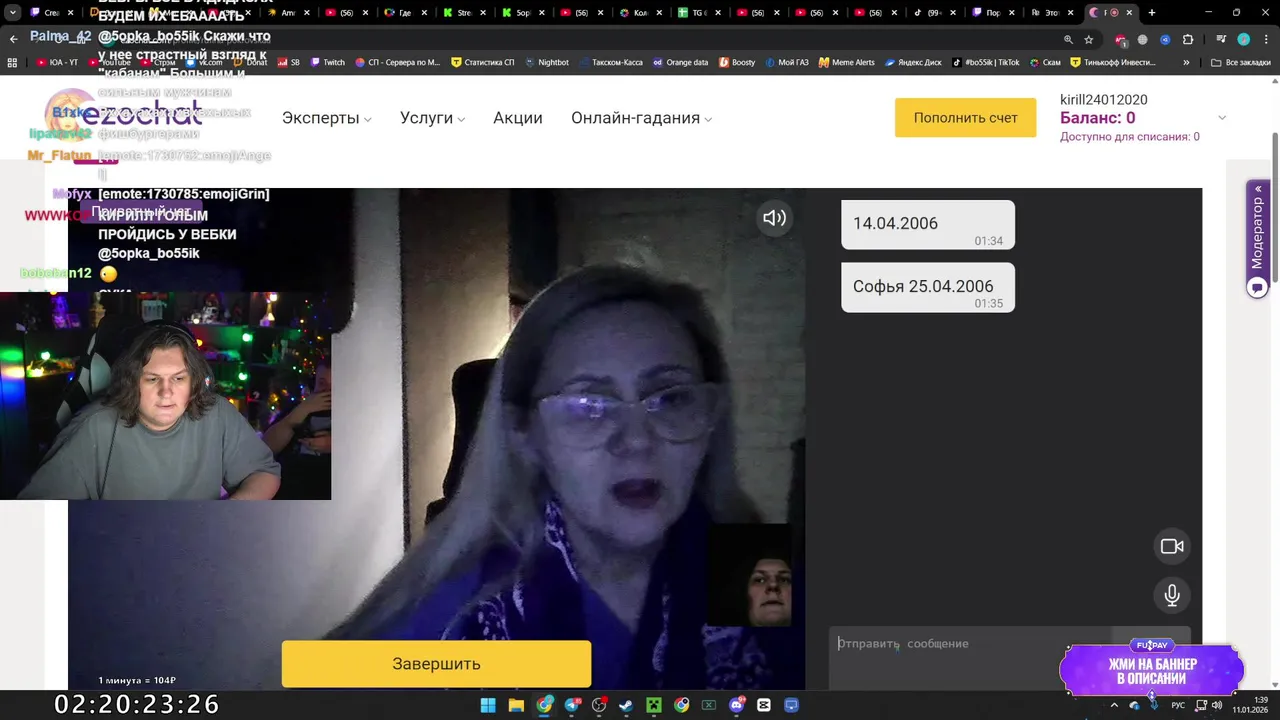Expand the Онлайн-гадания menu
The height and width of the screenshot is (720, 1280).
tap(641, 118)
